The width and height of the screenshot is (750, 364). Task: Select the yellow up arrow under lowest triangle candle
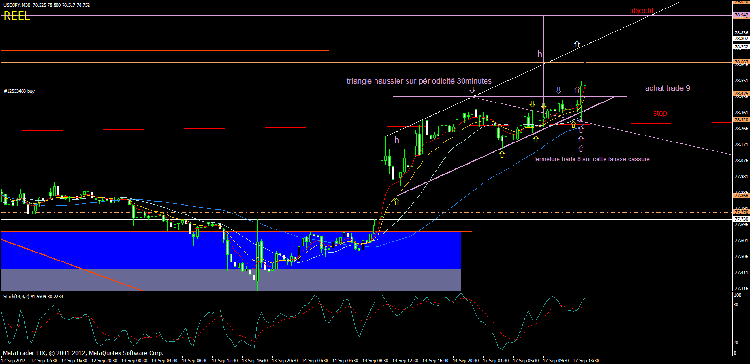(x=502, y=154)
